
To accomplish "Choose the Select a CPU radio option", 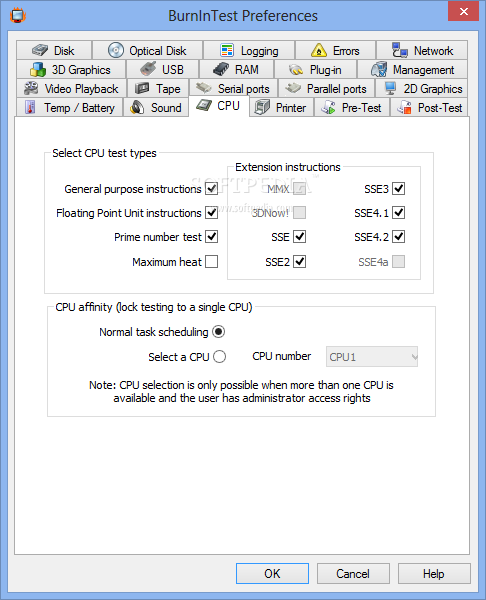I will [220, 356].
